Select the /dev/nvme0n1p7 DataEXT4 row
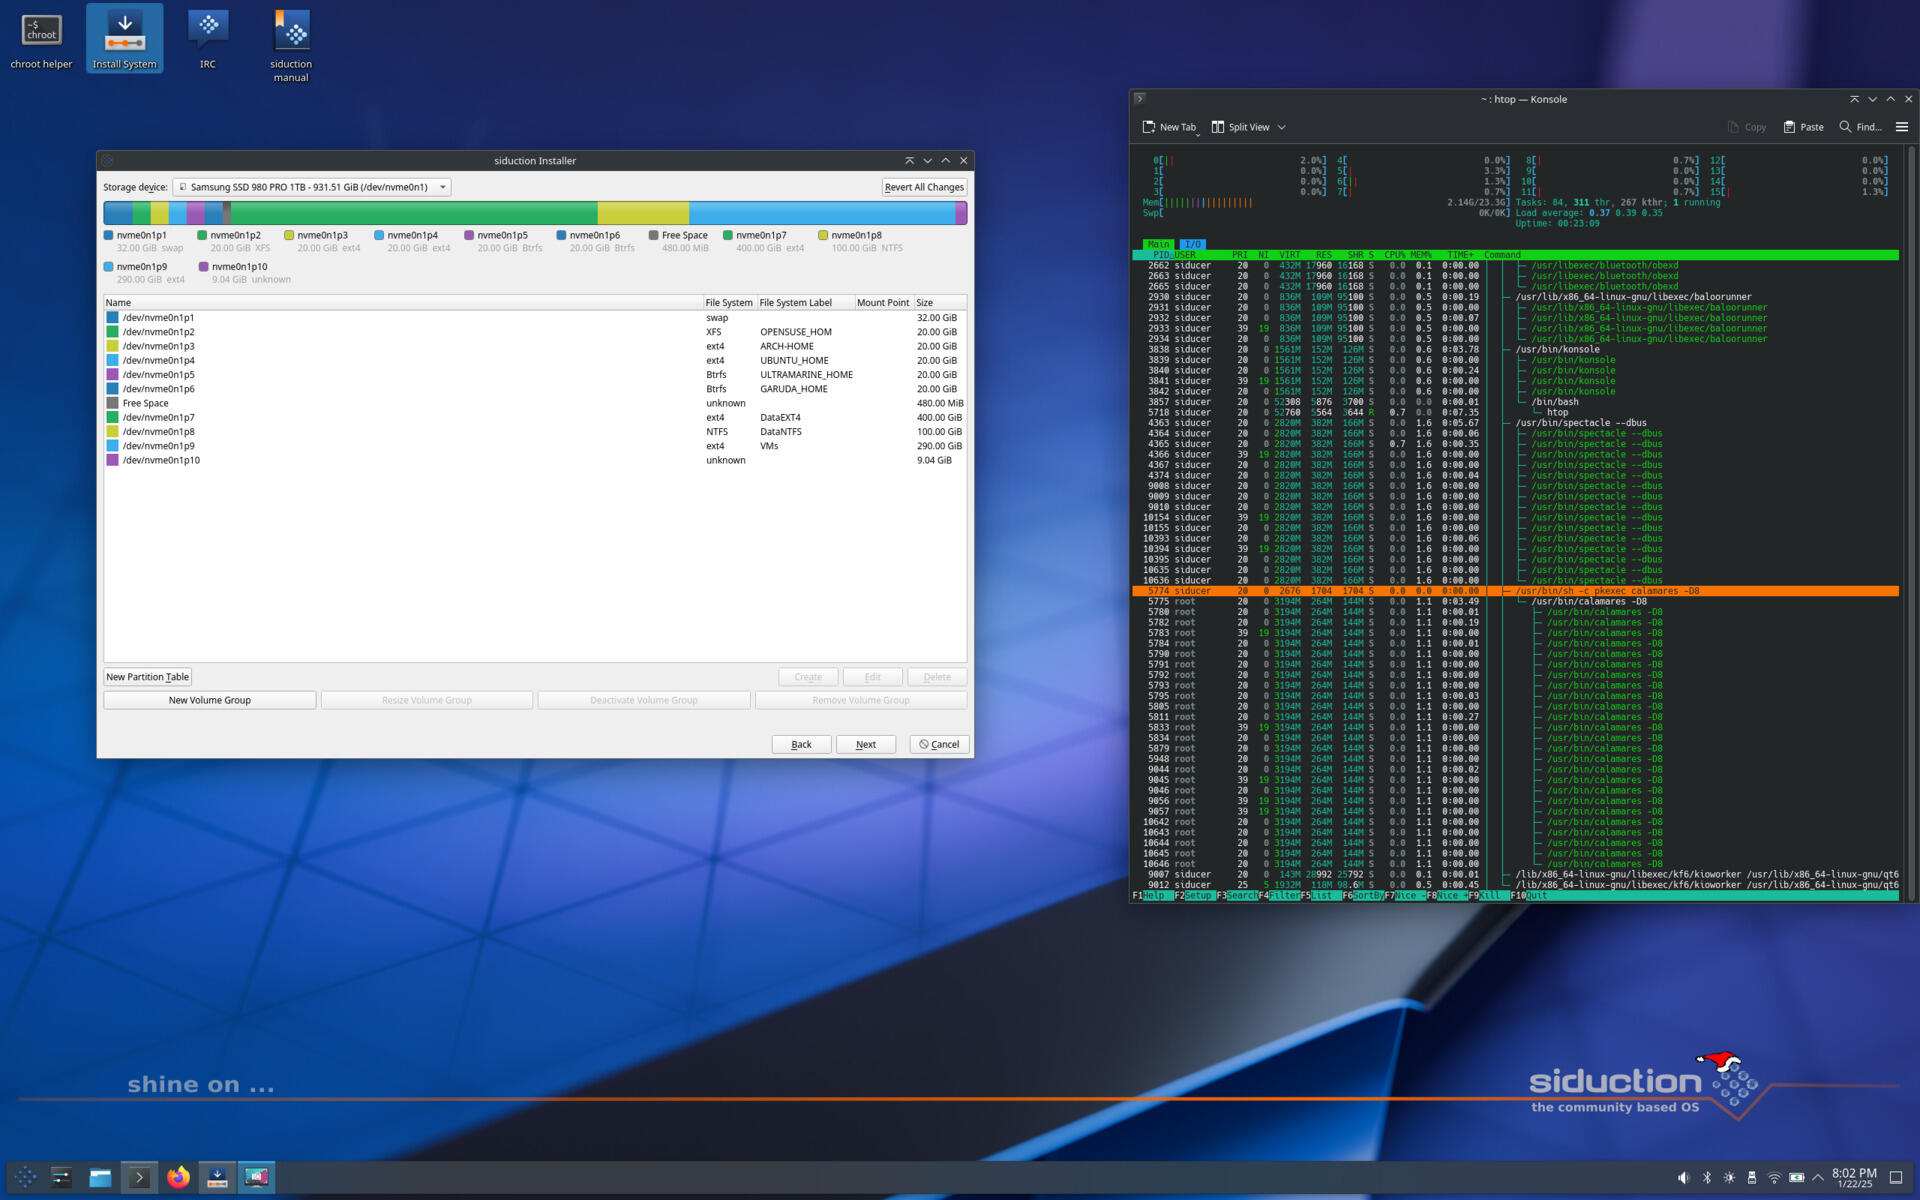 click(x=535, y=417)
